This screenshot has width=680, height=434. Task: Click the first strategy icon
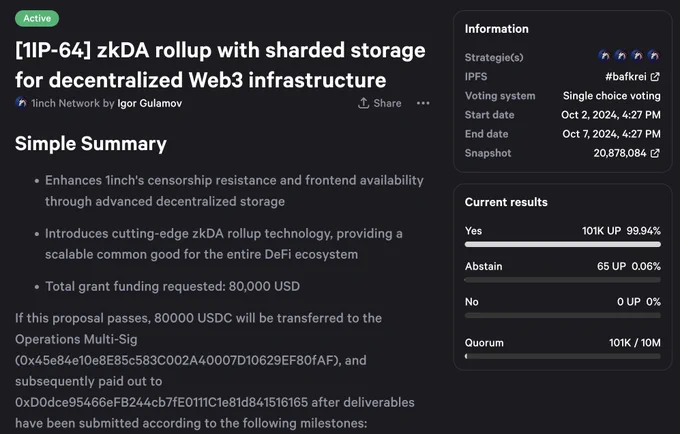point(604,55)
